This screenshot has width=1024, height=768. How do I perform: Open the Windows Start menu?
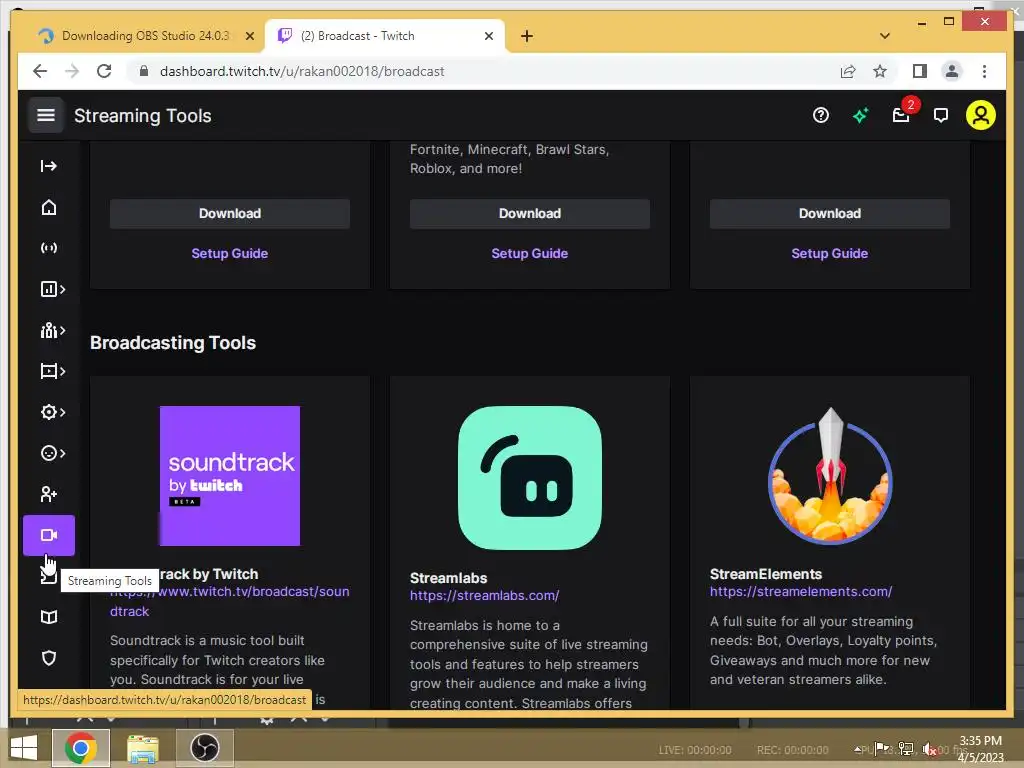point(24,748)
